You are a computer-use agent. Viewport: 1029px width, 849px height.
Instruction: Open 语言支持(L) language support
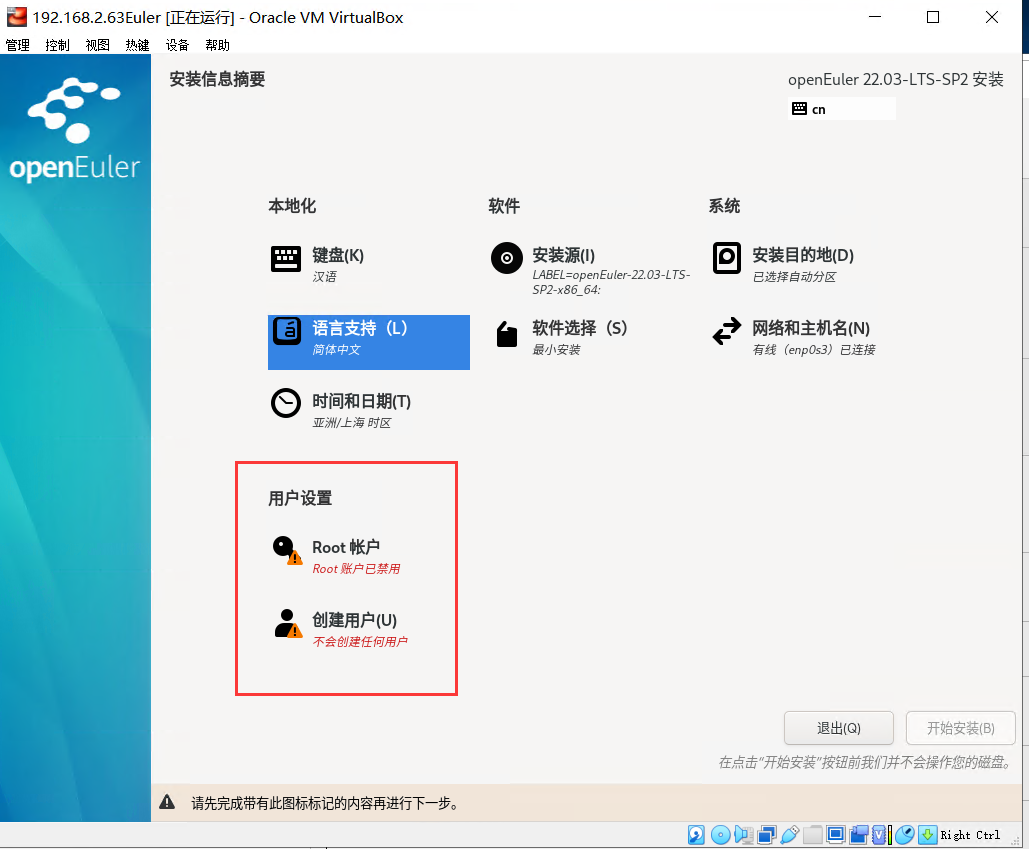(369, 342)
